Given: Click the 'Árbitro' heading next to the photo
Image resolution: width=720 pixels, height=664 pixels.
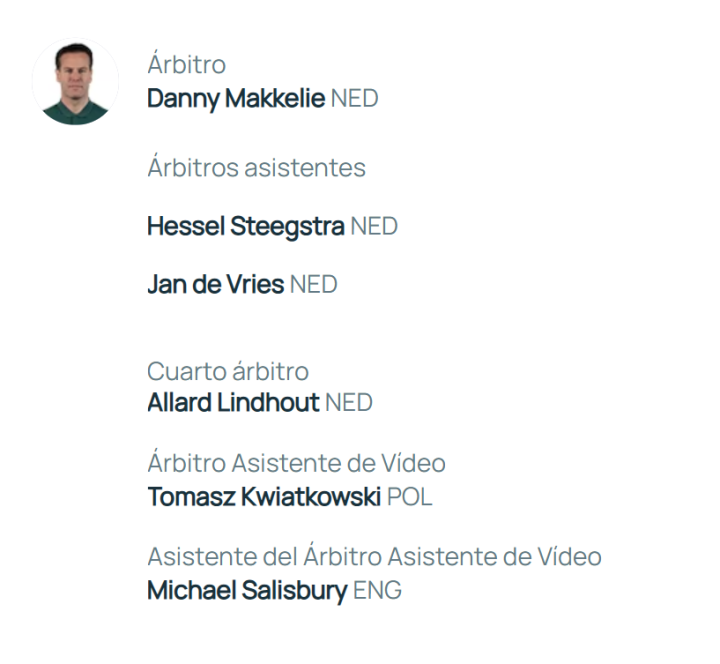Looking at the screenshot, I should 186,65.
